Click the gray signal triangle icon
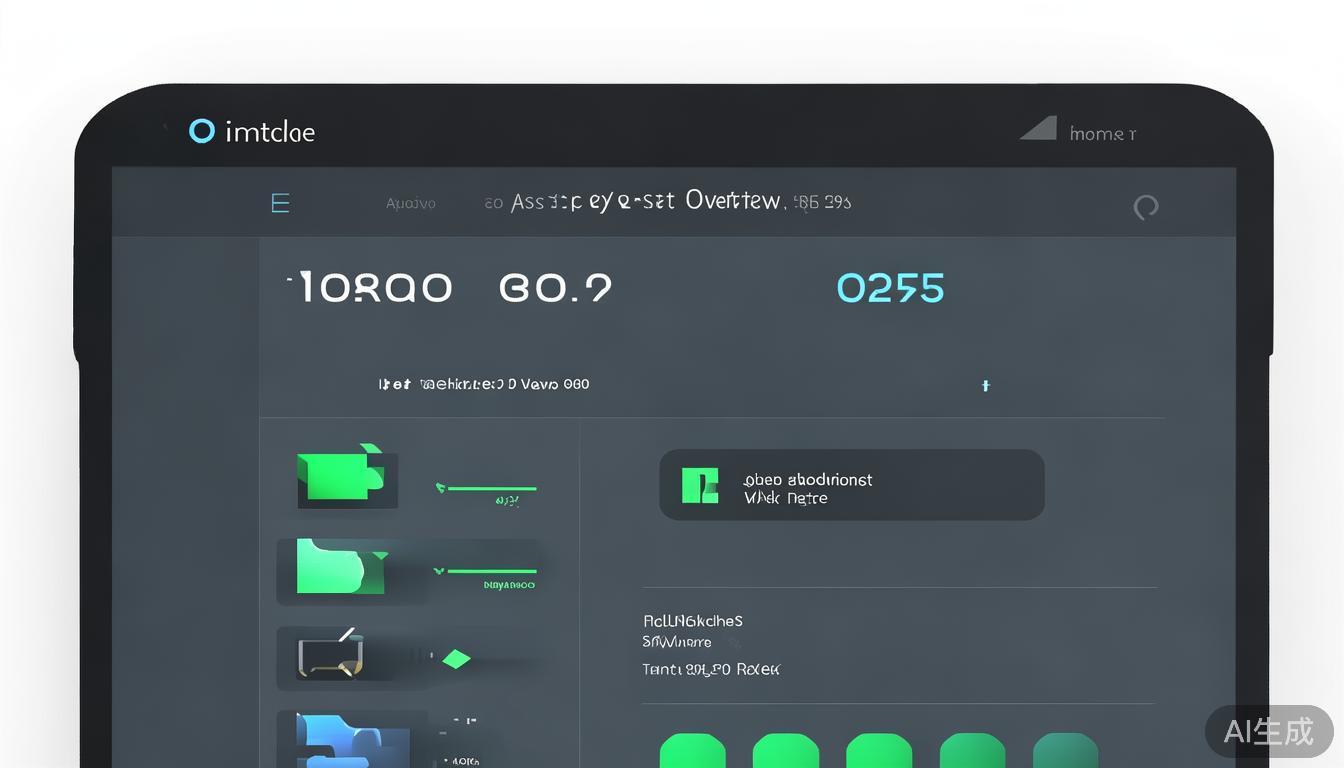 pos(1039,129)
